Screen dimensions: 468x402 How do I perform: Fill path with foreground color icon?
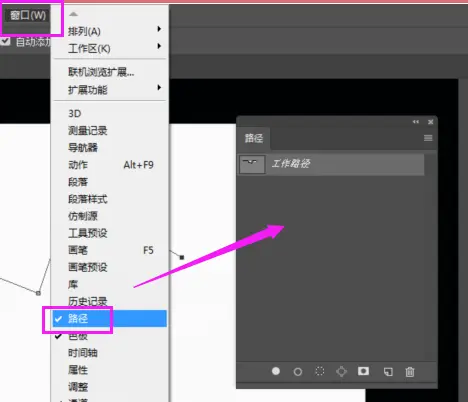(276, 371)
